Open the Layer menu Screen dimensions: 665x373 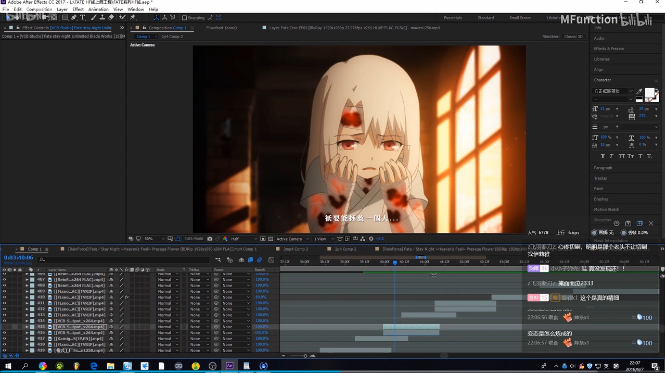point(62,9)
